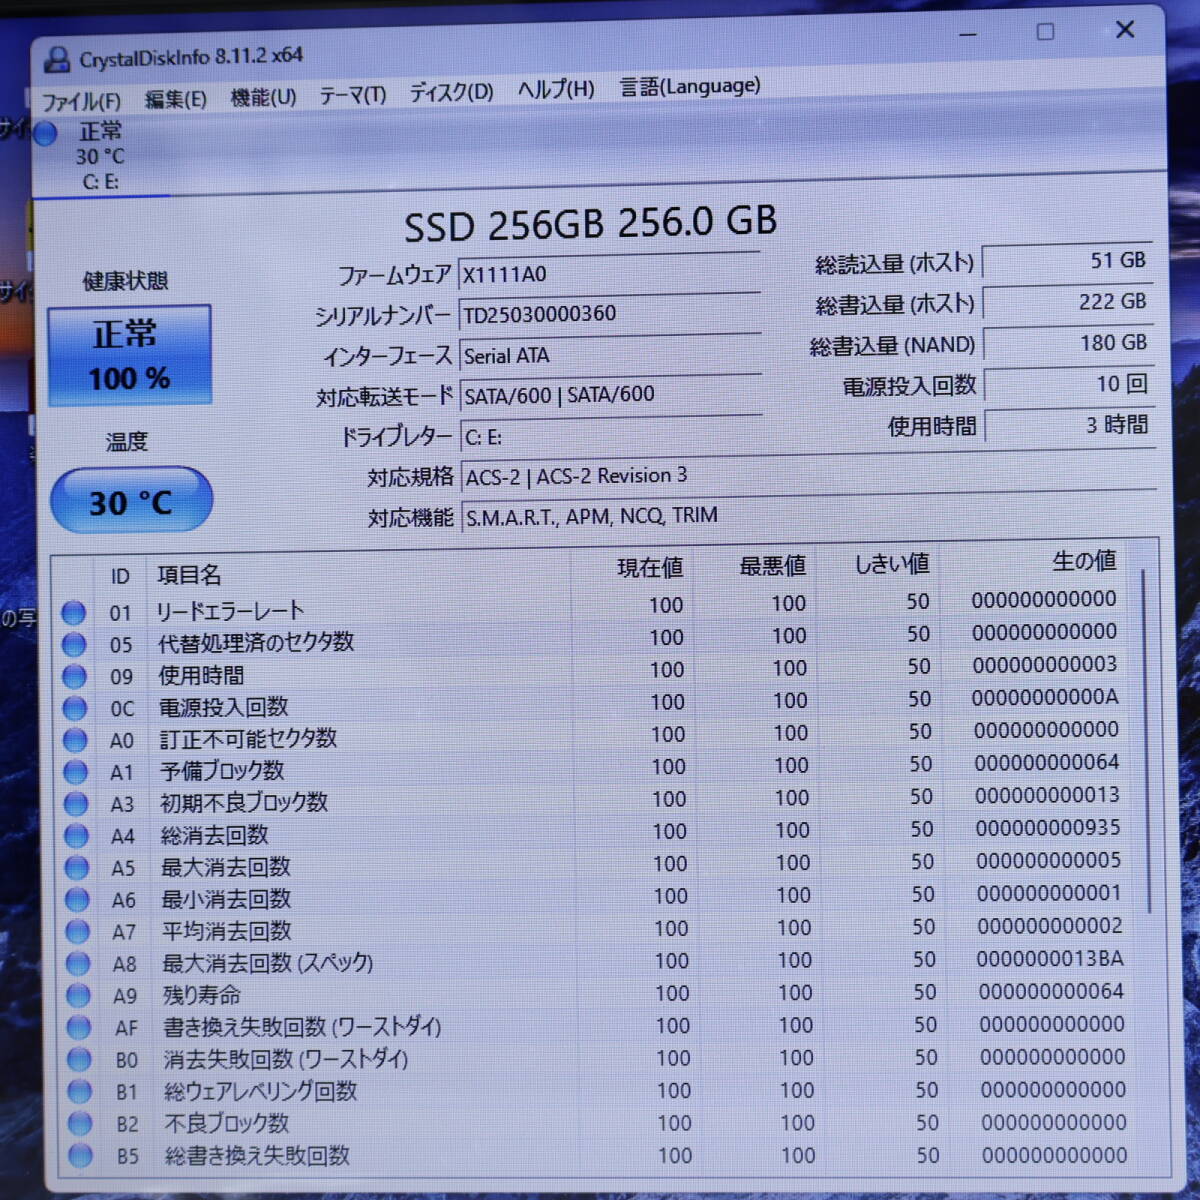Click status circle for A1 予備ブロック数
1200x1200 pixels.
point(76,772)
